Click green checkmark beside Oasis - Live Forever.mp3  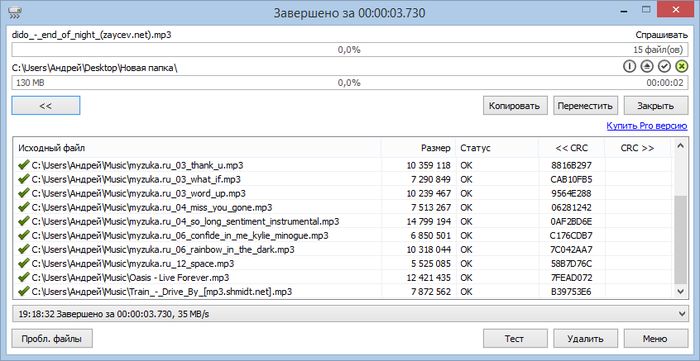pos(23,277)
